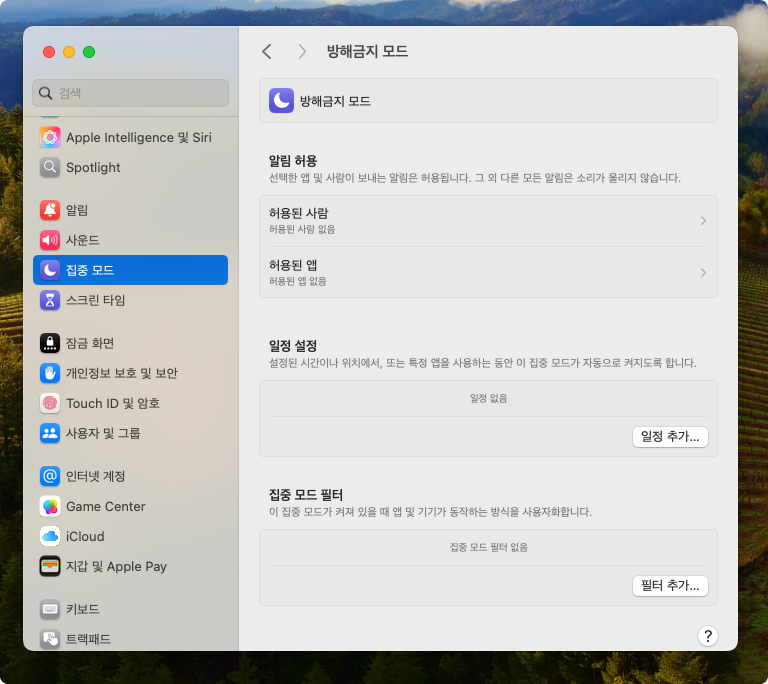Image resolution: width=768 pixels, height=684 pixels.
Task: Click the 알림 허용 heading
Action: point(292,161)
